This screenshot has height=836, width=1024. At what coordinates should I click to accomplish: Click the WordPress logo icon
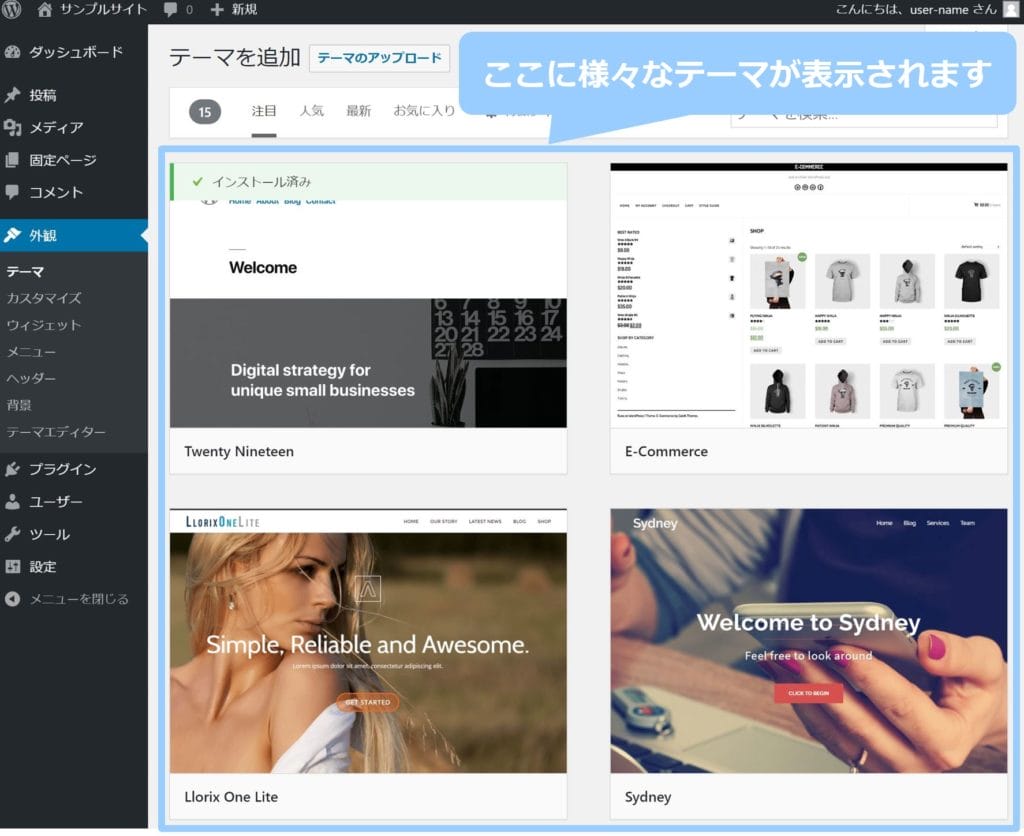point(12,10)
